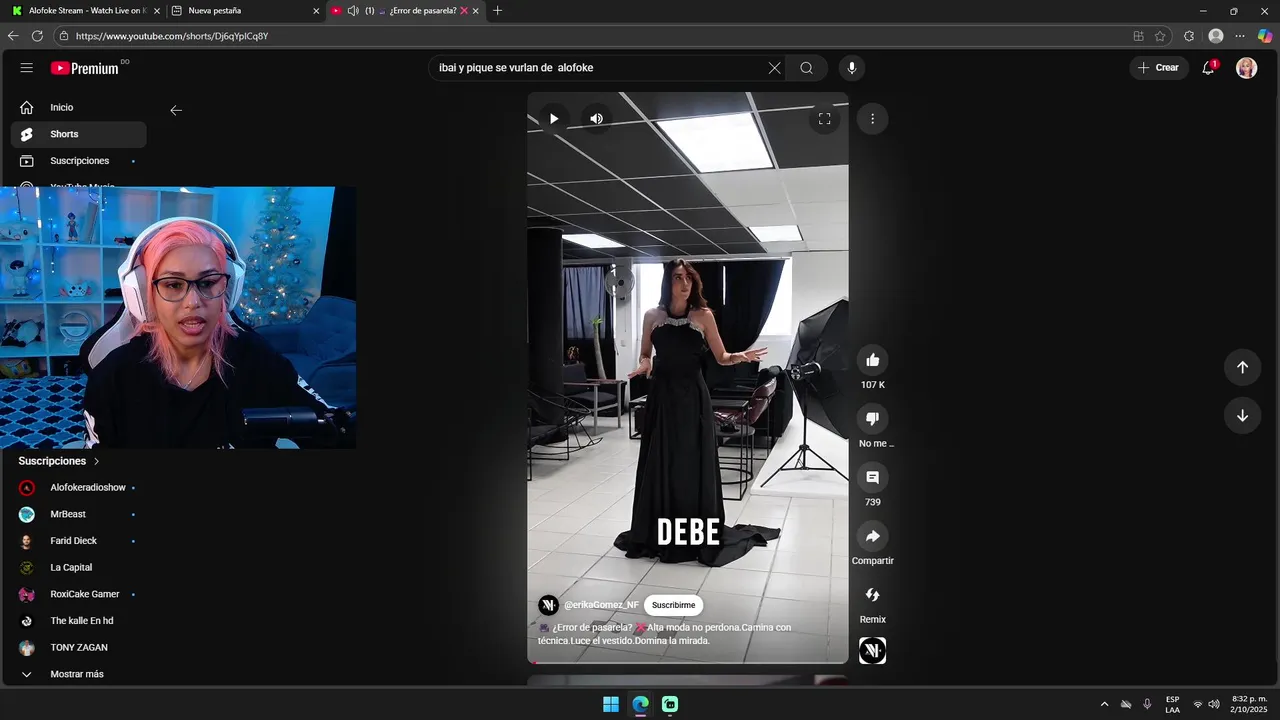Click the taskbar microphone icon
This screenshot has width=1280, height=720.
(1147, 704)
